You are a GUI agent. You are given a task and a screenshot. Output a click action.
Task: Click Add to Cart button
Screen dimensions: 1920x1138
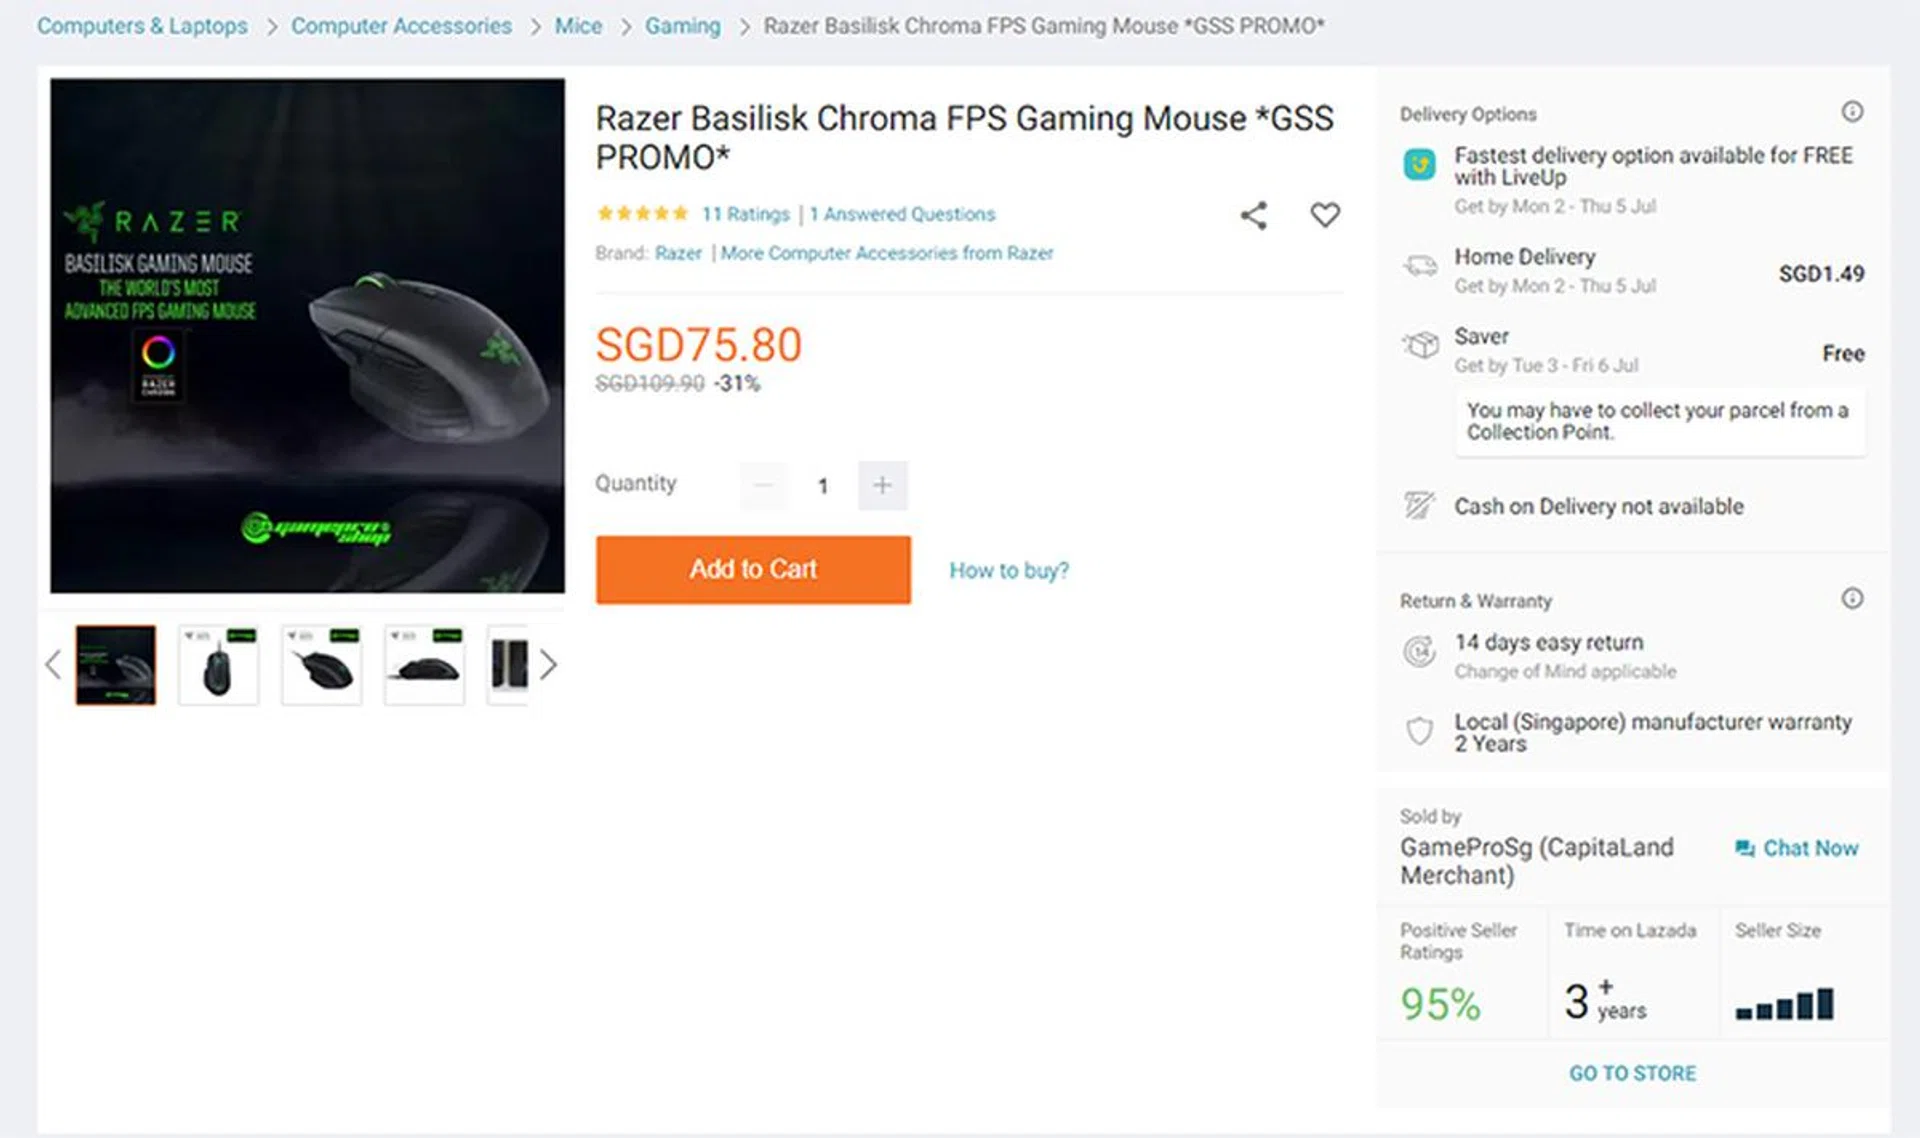click(x=753, y=569)
